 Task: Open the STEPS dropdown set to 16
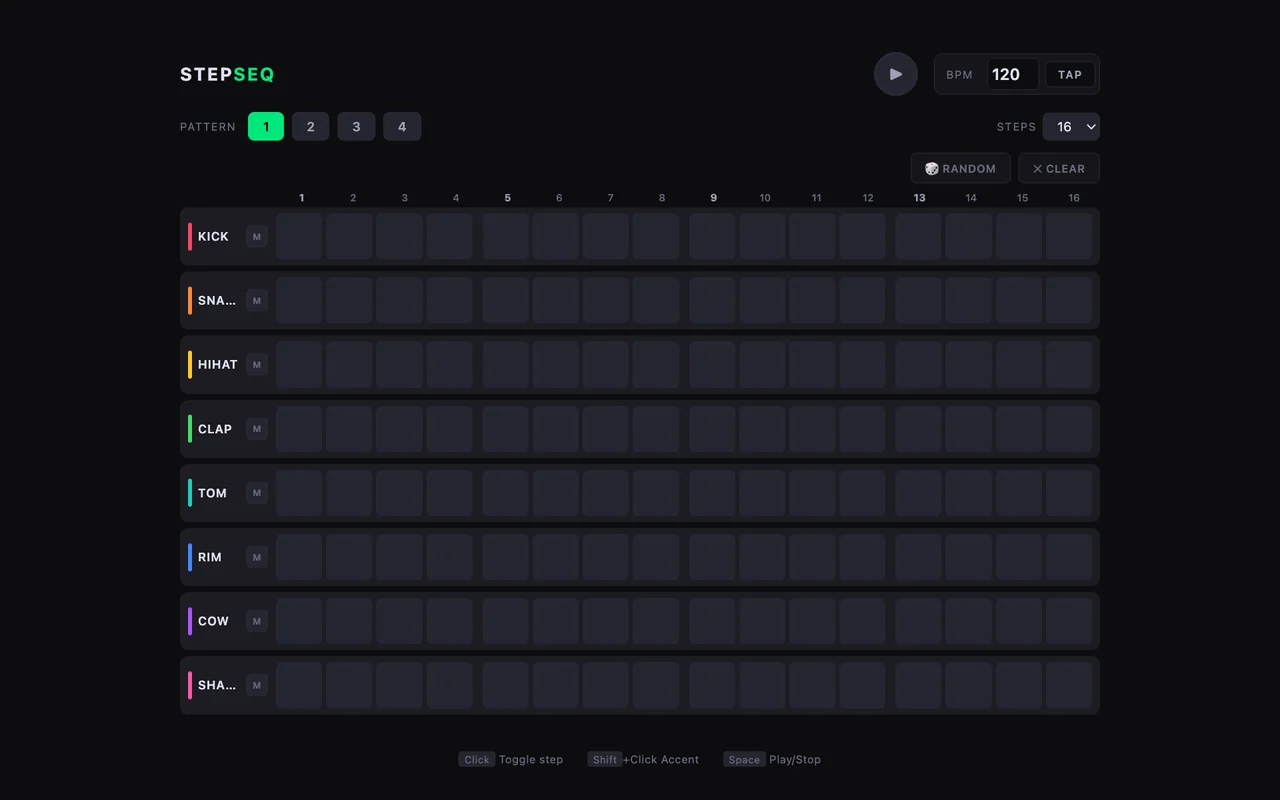[1071, 127]
